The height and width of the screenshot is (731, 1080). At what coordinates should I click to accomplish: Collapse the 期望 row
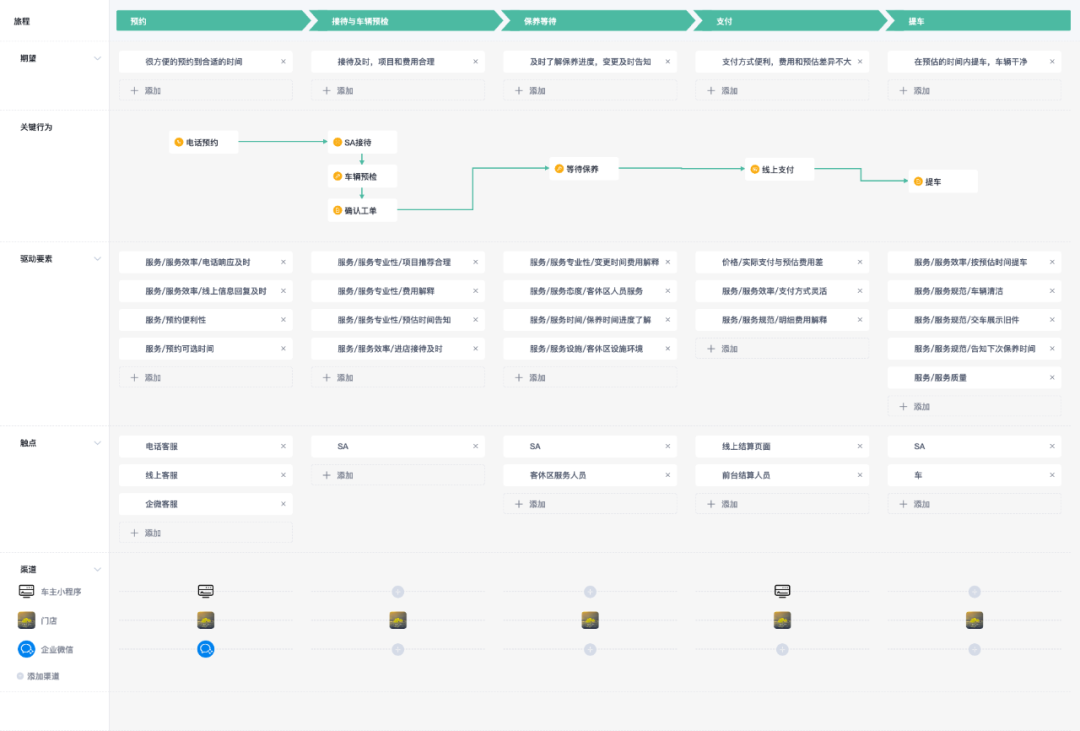[x=97, y=58]
